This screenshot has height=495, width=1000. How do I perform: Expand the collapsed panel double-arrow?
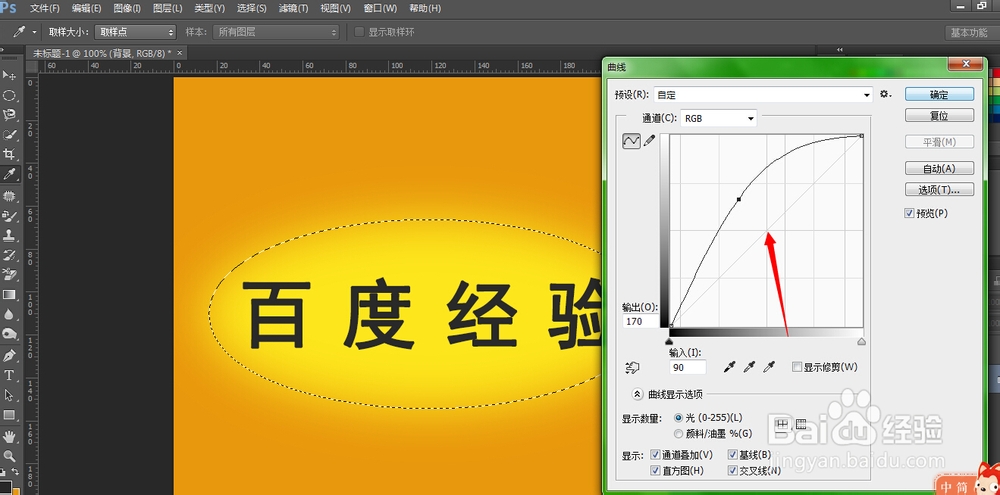(x=839, y=49)
